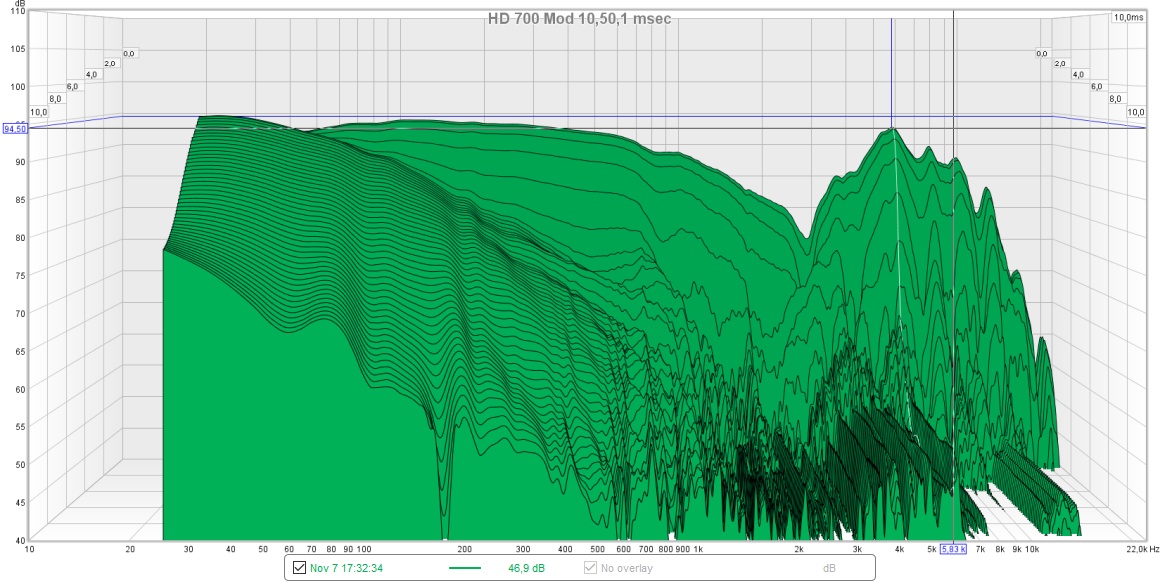Select the 5,83 k frequency cursor label
Viewport: 1160px width, 582px height.
pos(952,549)
